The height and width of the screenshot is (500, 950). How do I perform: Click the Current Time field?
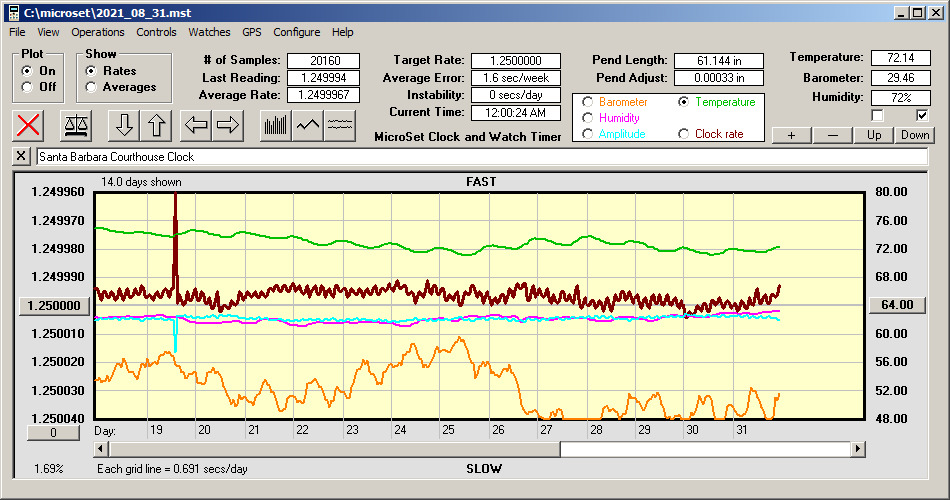tap(516, 112)
